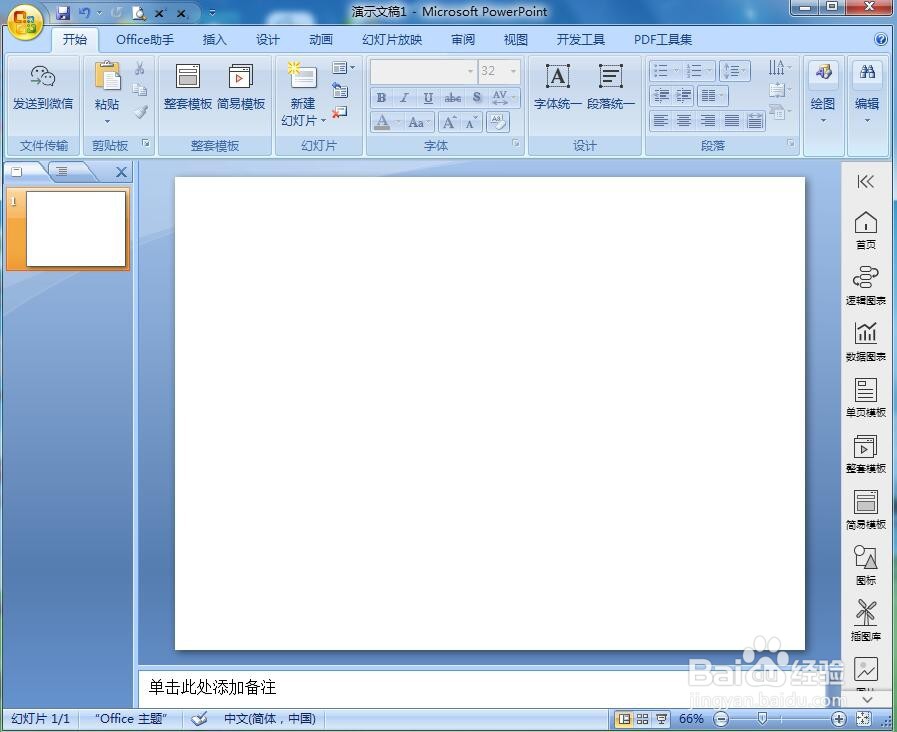
Task: Toggle Underline formatting
Action: (x=428, y=98)
